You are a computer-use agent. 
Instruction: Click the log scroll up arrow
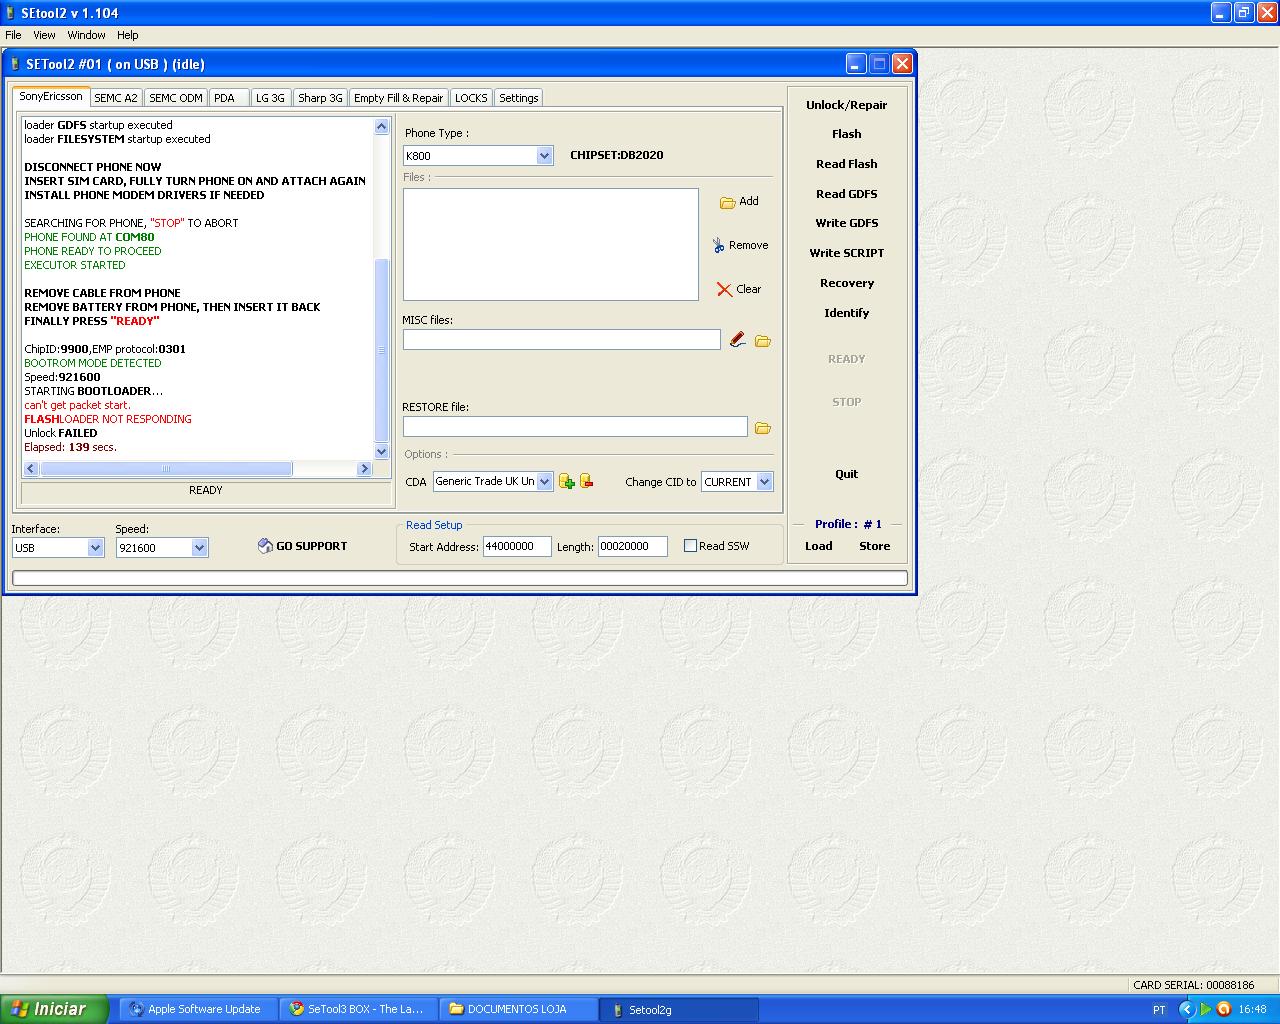[x=381, y=126]
